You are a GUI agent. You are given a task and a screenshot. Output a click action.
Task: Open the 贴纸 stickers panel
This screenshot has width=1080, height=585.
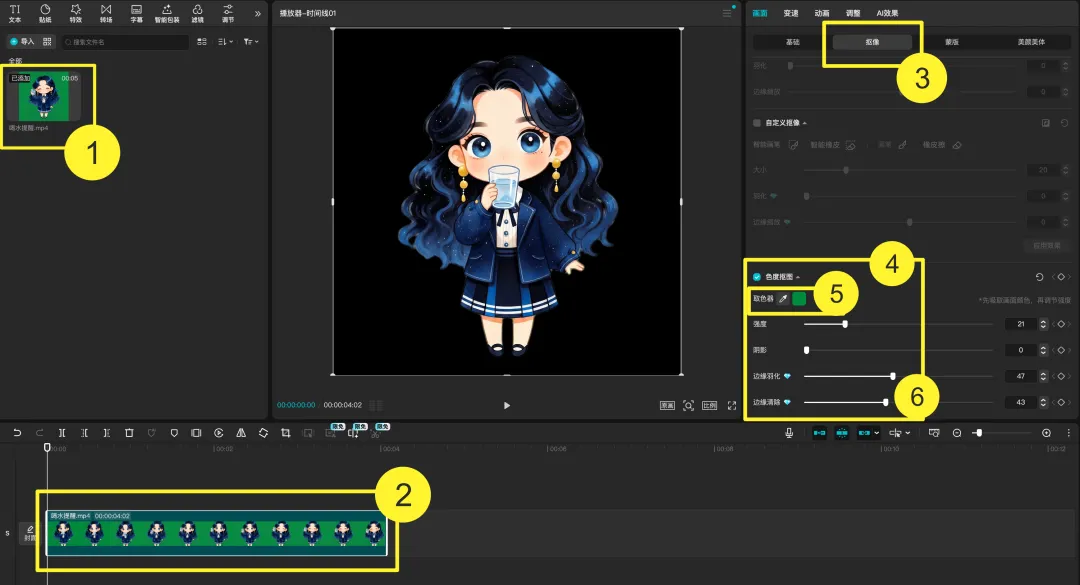(45, 13)
